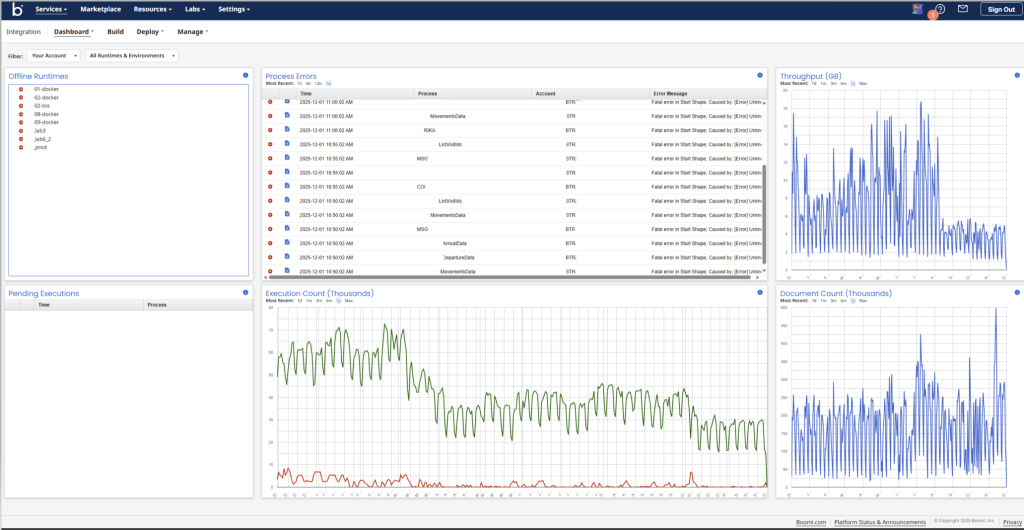This screenshot has width=1024, height=530.
Task: Select 12h range in Process Errors
Action: 318,84
